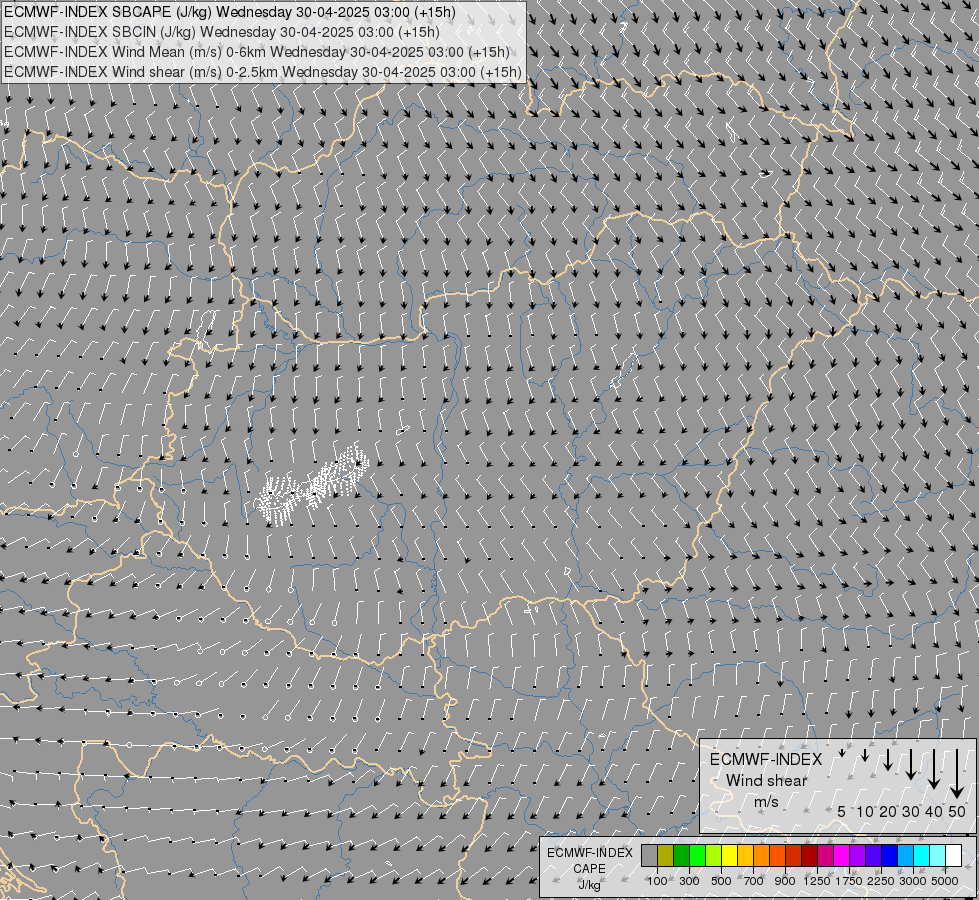The width and height of the screenshot is (979, 900).
Task: Click the CAPE label in color legend
Action: pyautogui.click(x=589, y=869)
